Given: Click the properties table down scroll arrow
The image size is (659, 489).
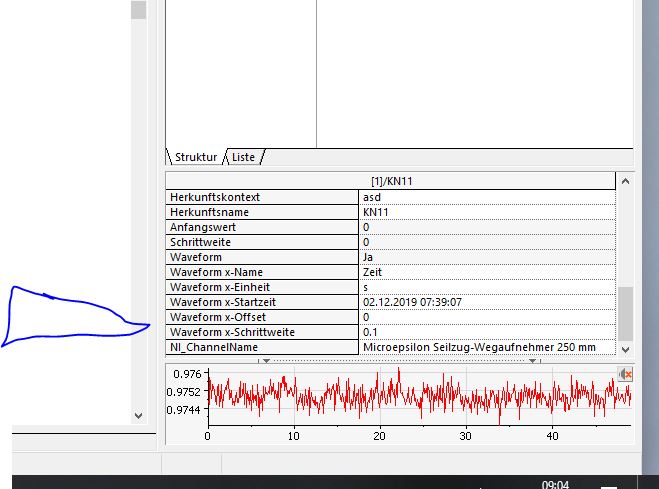Looking at the screenshot, I should 625,350.
